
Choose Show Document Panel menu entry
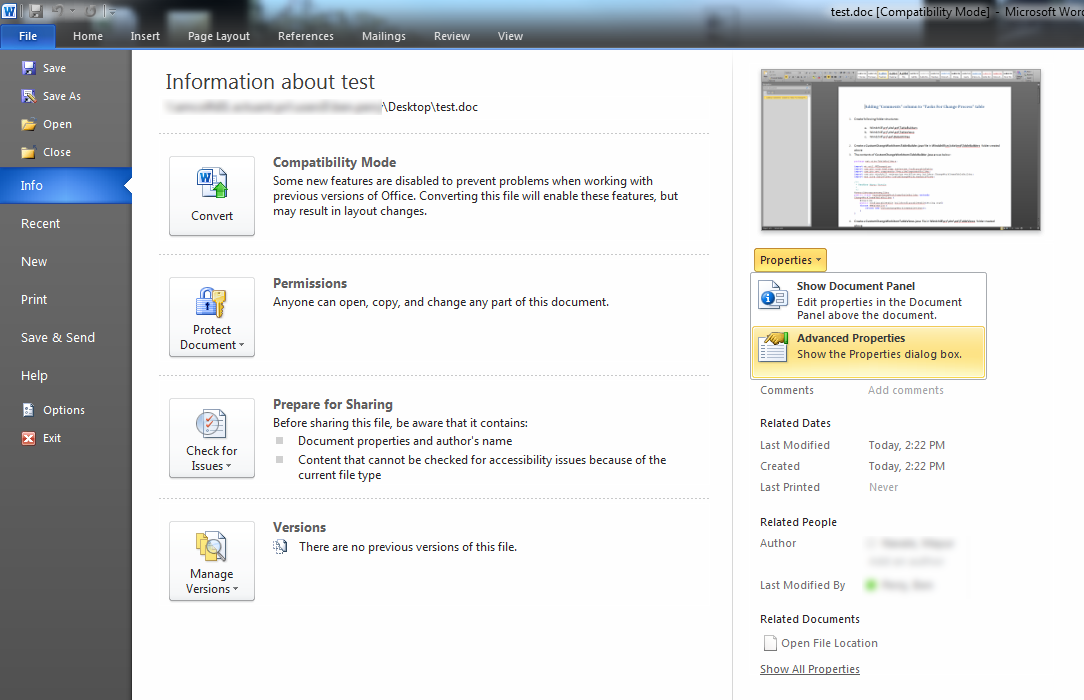pos(868,300)
